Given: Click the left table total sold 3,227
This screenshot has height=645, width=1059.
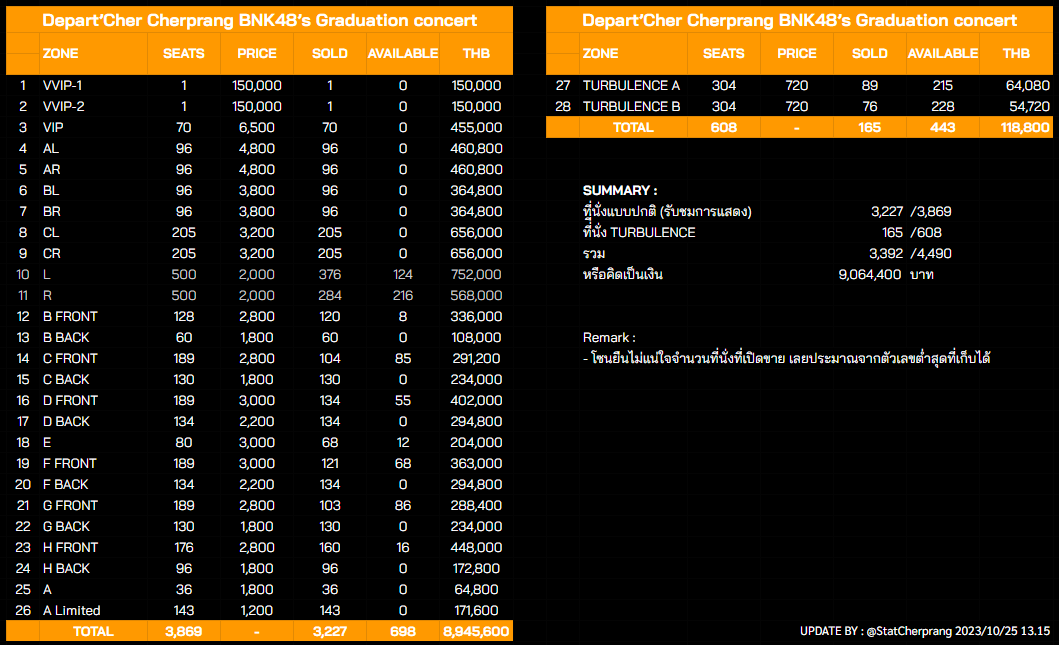Looking at the screenshot, I should click(330, 631).
